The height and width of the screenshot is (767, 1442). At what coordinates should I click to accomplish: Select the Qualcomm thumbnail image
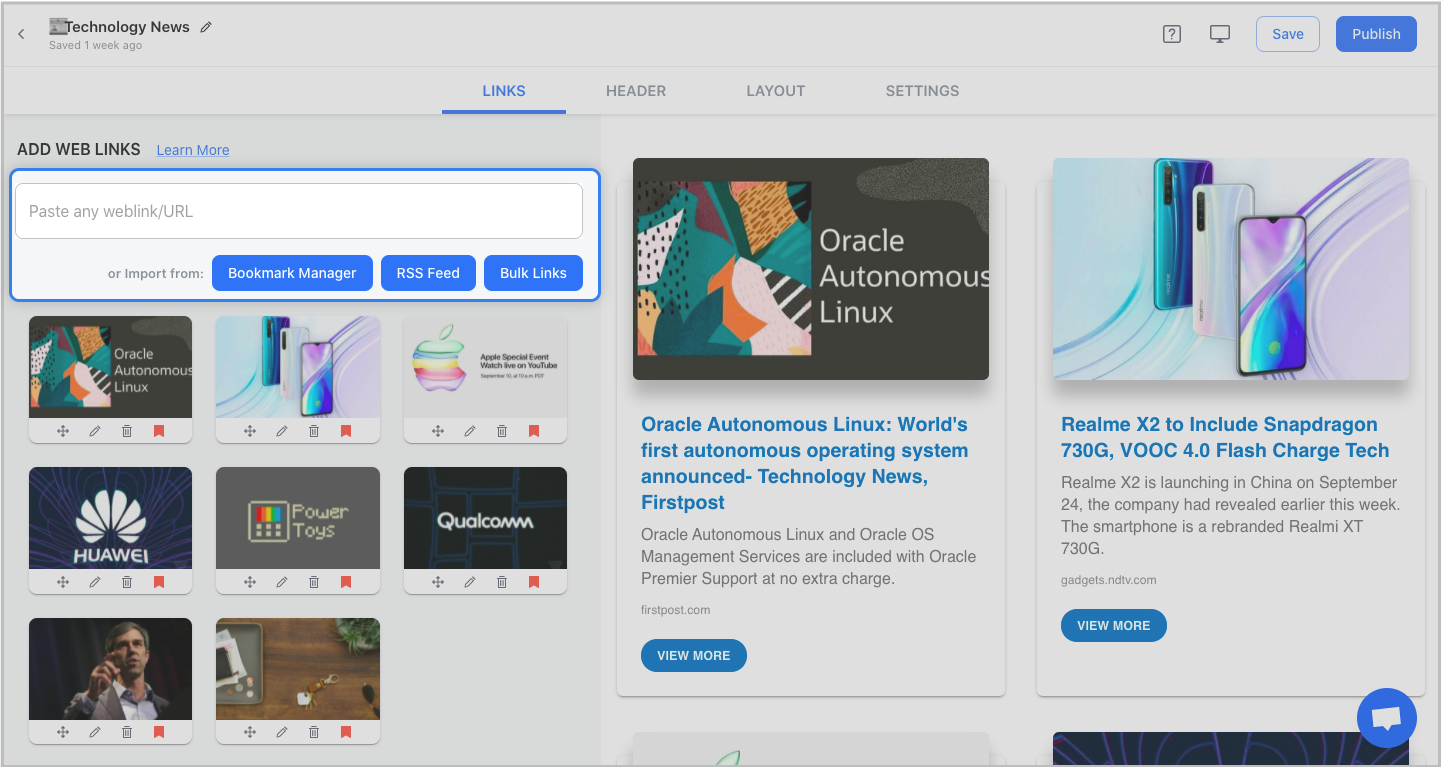(485, 518)
